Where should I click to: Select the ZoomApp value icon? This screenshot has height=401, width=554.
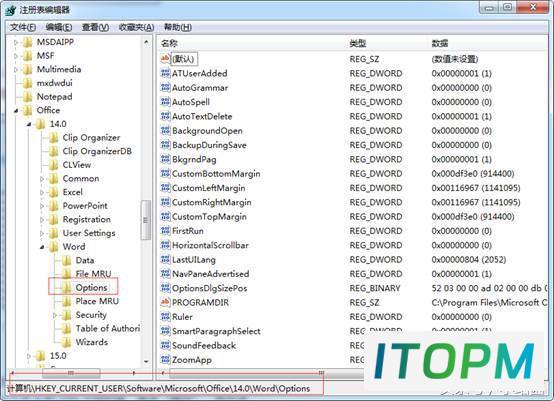165,359
